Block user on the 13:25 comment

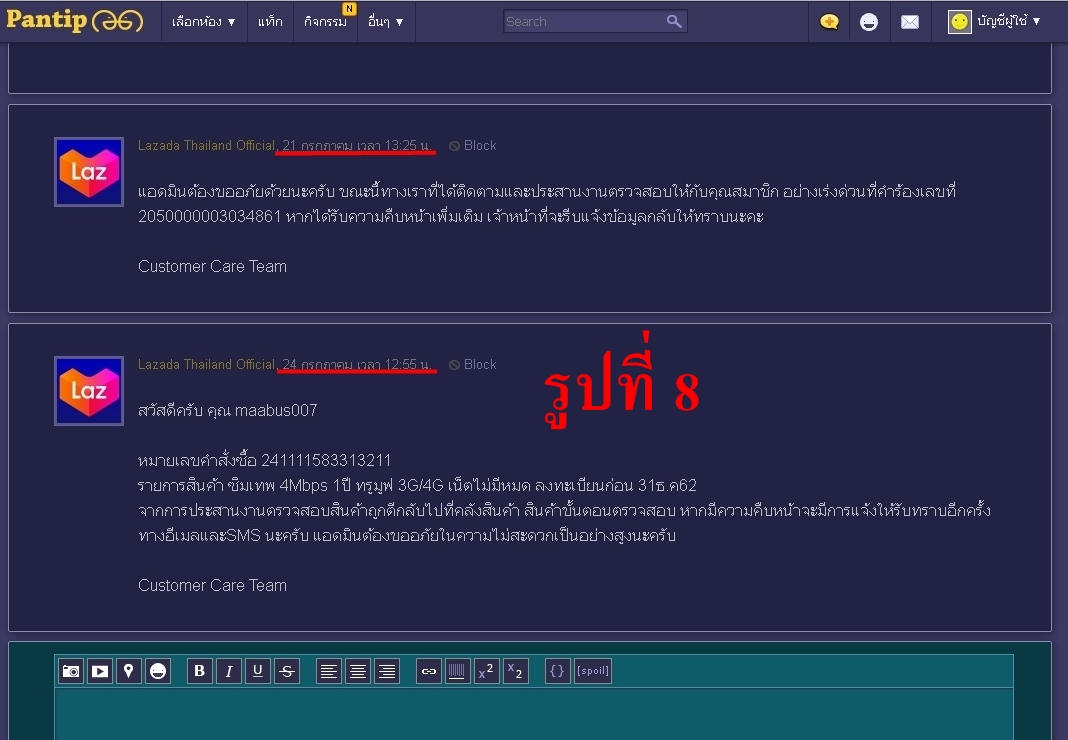click(x=473, y=145)
